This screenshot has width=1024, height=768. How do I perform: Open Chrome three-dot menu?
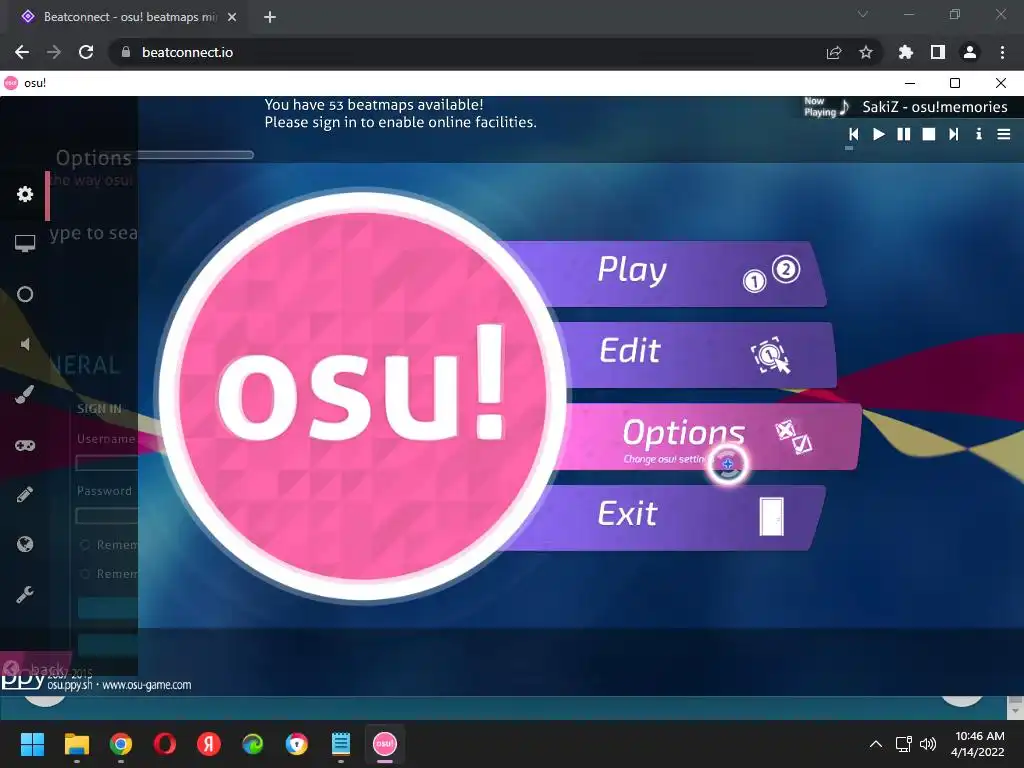(1002, 52)
